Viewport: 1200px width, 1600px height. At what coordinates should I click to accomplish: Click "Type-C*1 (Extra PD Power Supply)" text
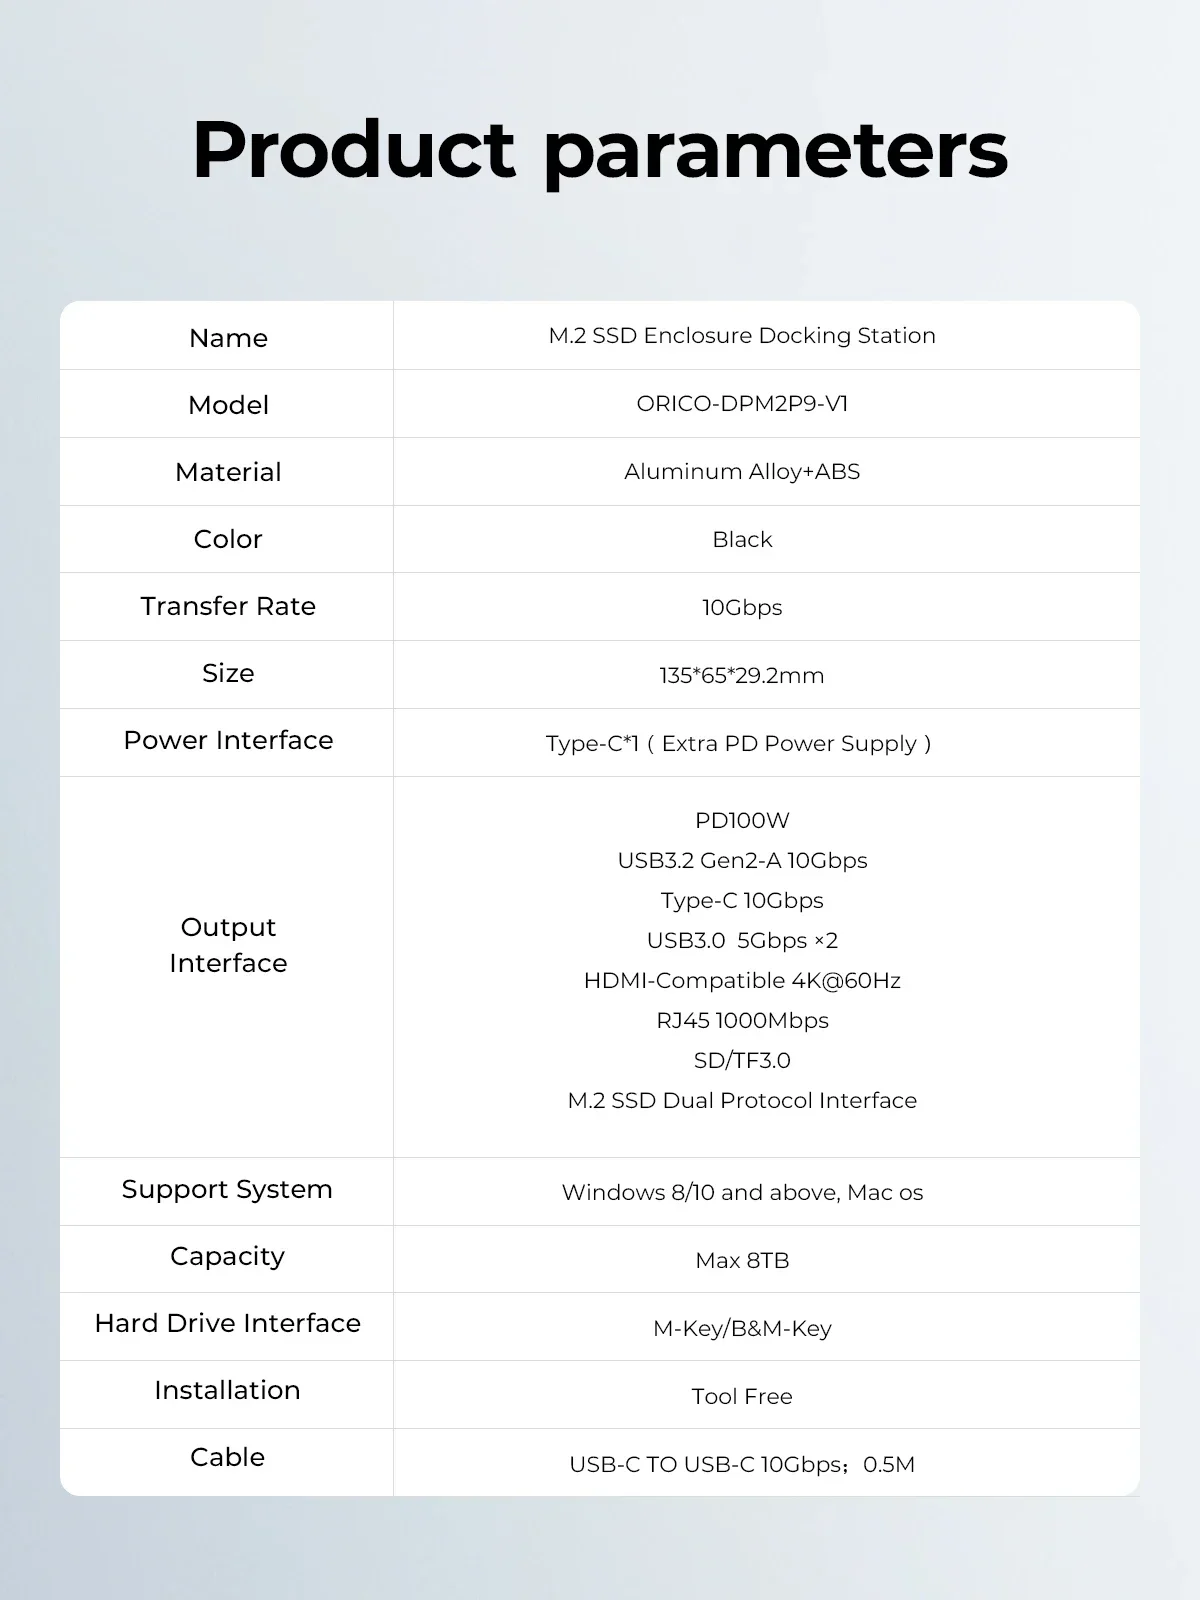click(738, 744)
